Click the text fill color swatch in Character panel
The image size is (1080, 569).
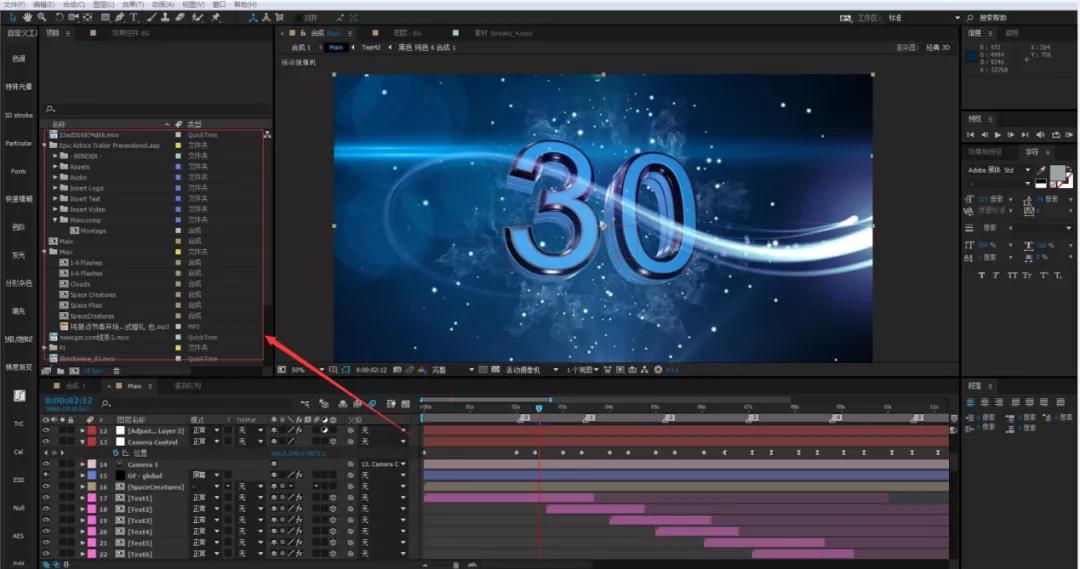(1056, 173)
